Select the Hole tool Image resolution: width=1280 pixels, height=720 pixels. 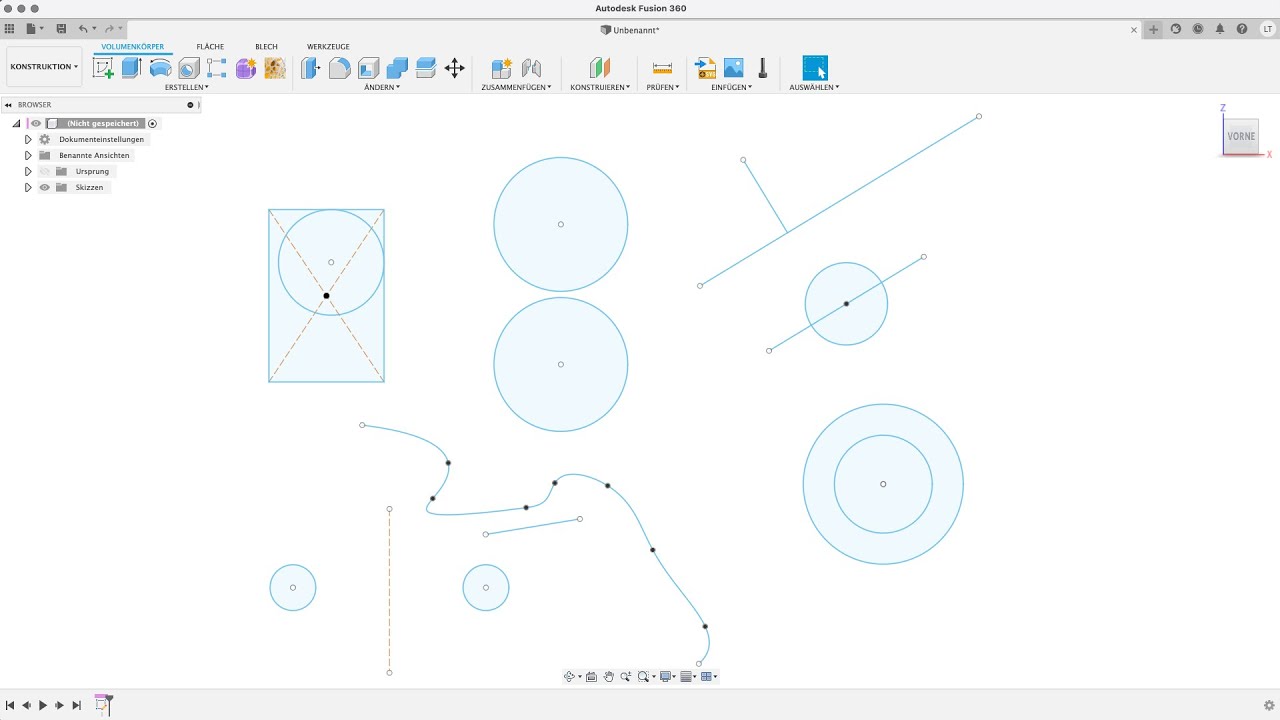(189, 68)
